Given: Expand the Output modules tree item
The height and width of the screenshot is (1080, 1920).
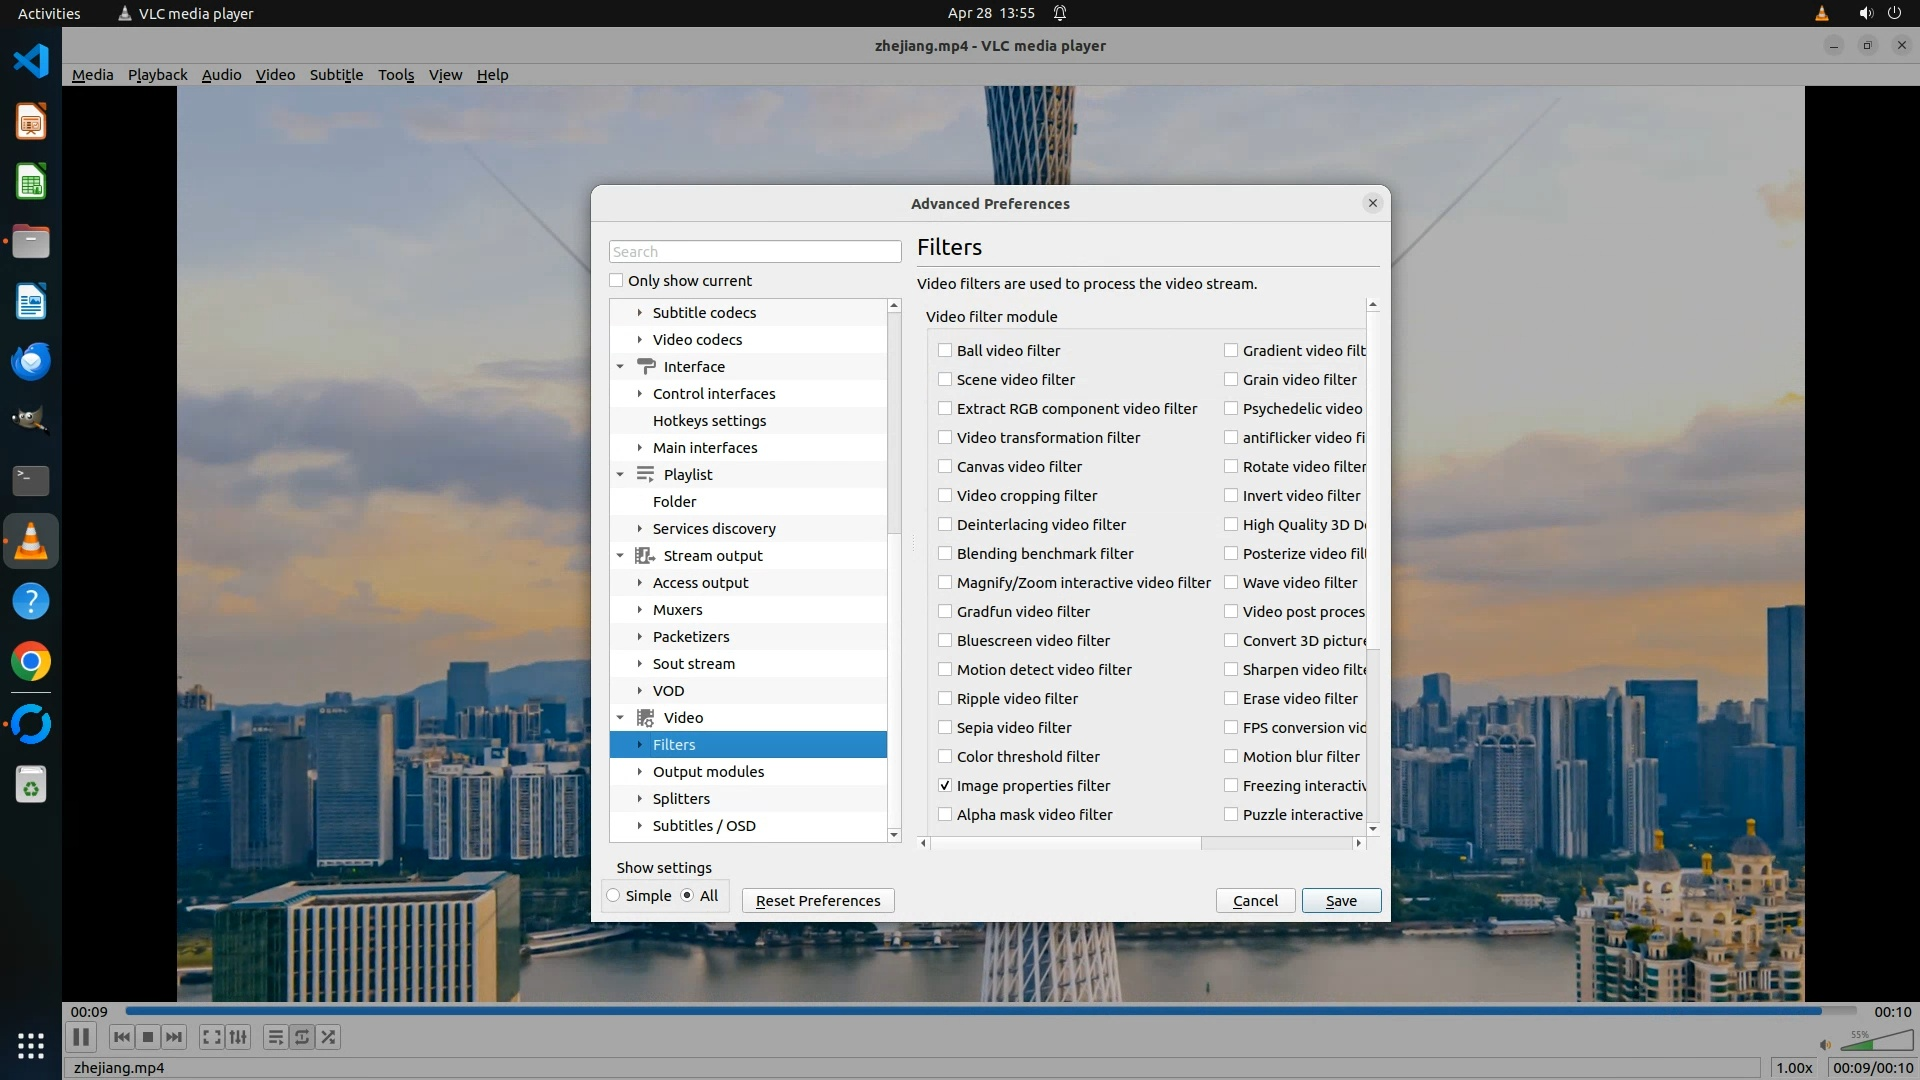Looking at the screenshot, I should 640,772.
